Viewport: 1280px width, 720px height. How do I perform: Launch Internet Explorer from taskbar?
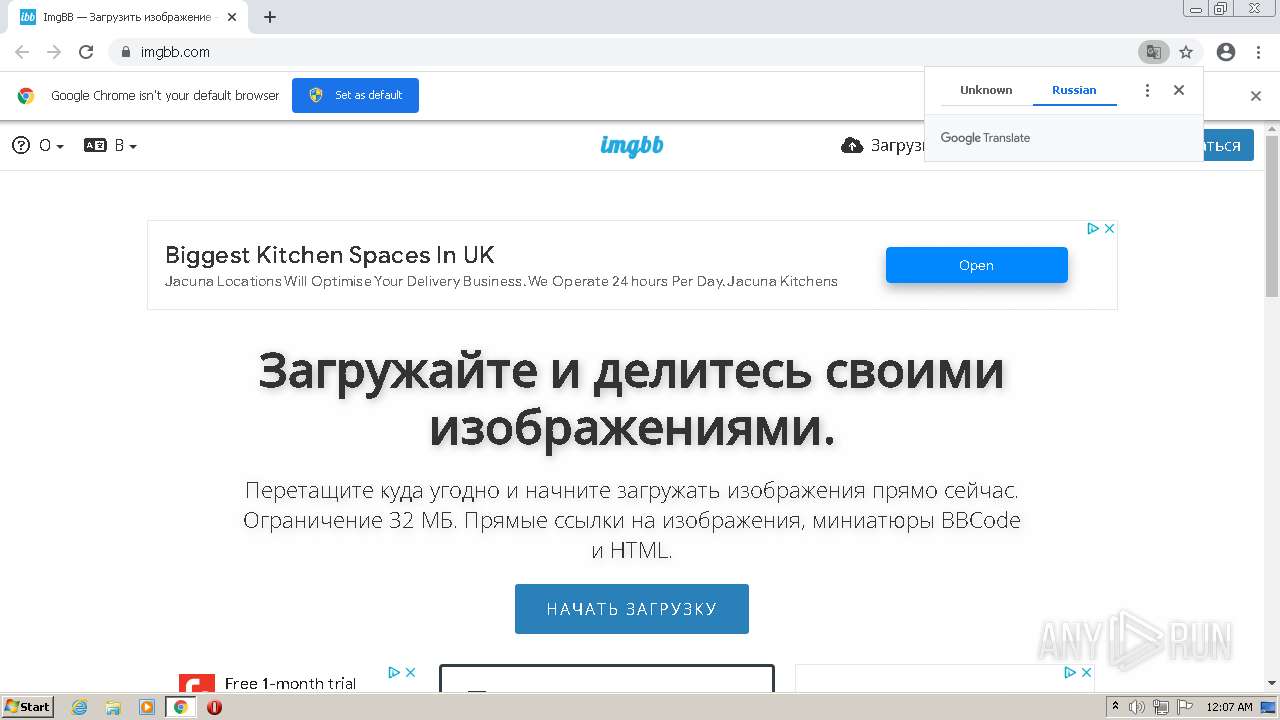coord(80,707)
